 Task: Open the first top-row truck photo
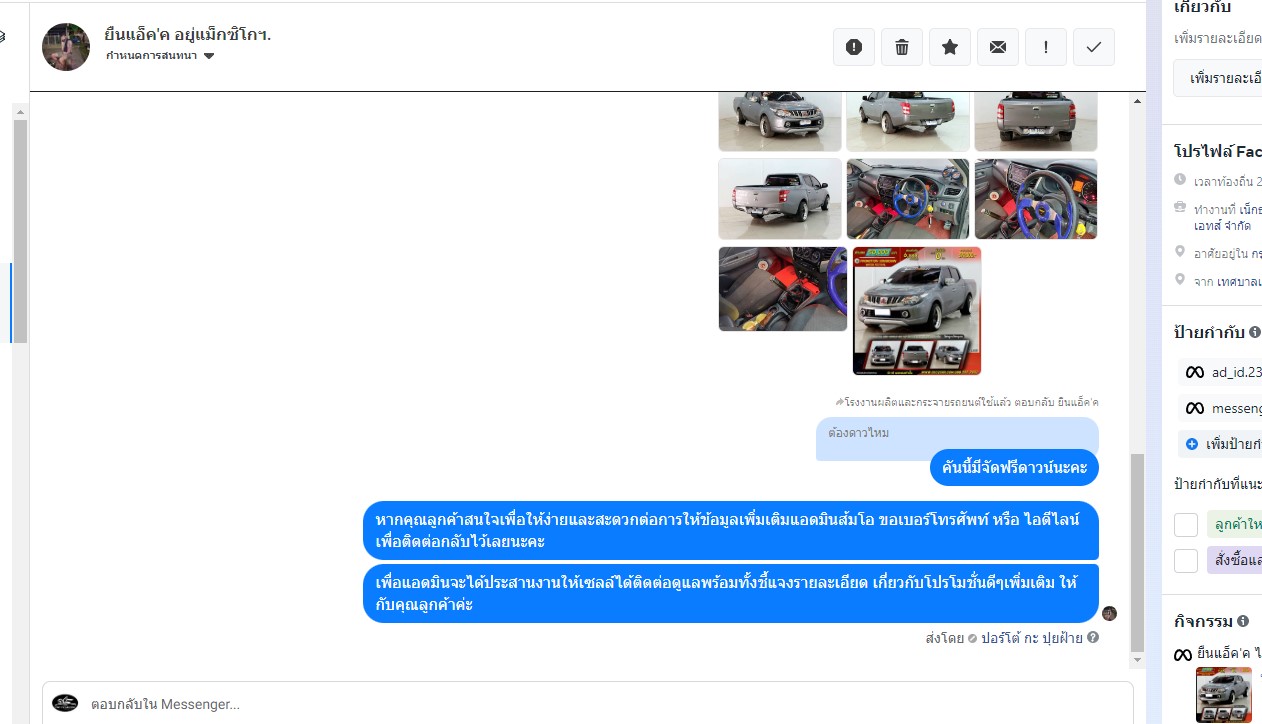tap(780, 121)
